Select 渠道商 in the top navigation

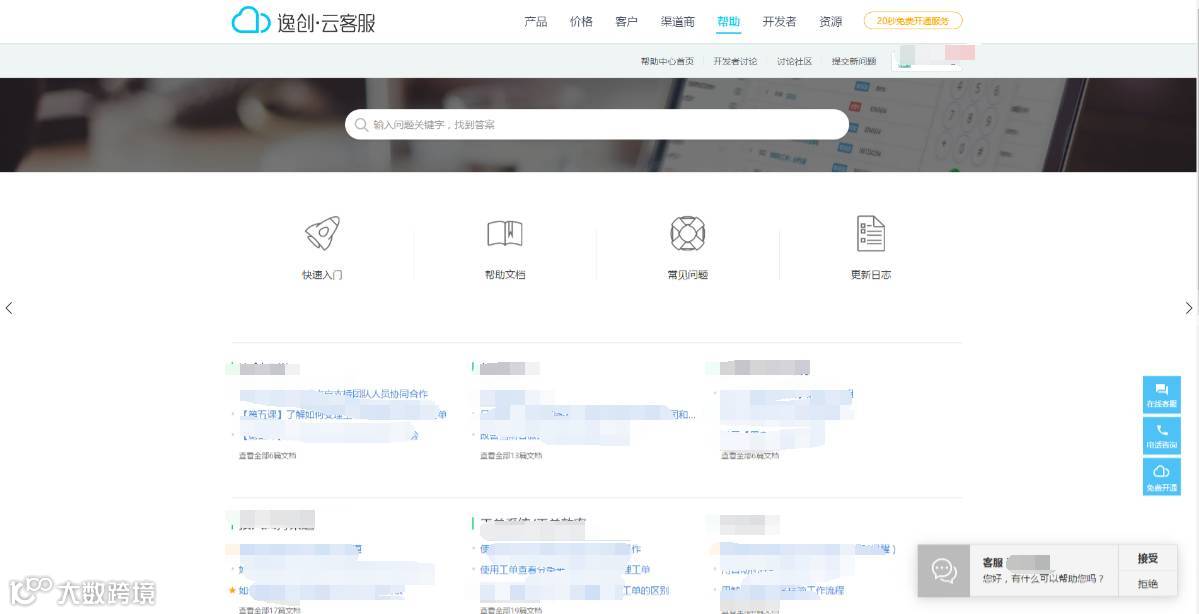(677, 22)
